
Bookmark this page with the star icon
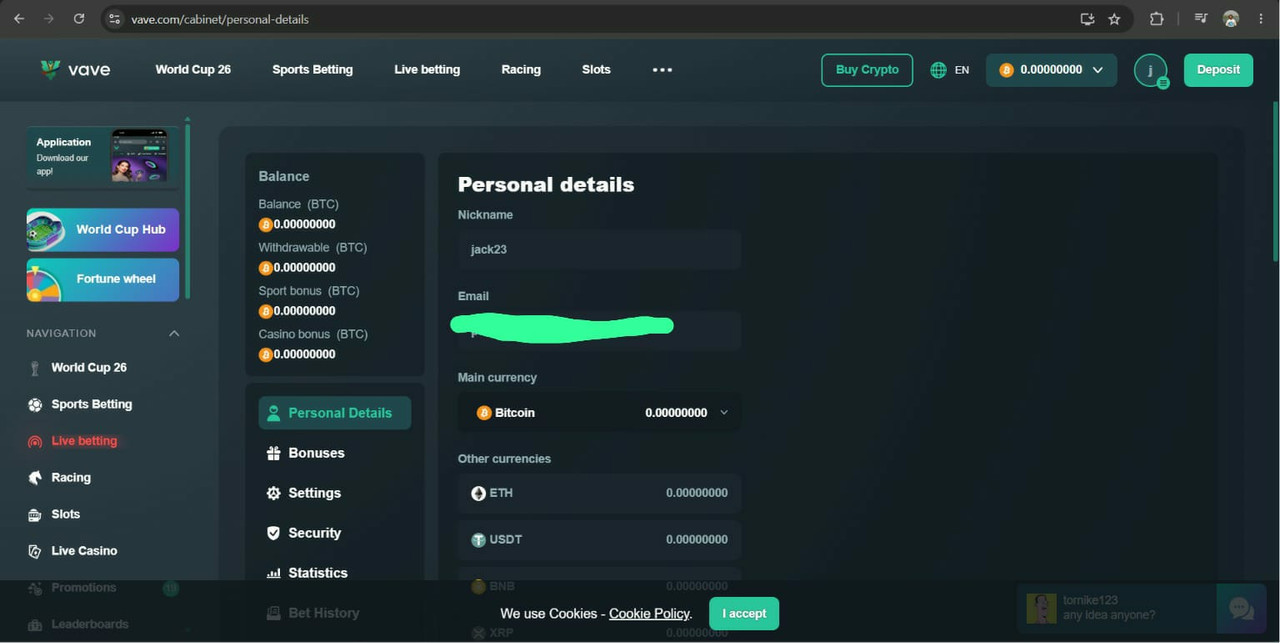click(x=1114, y=19)
